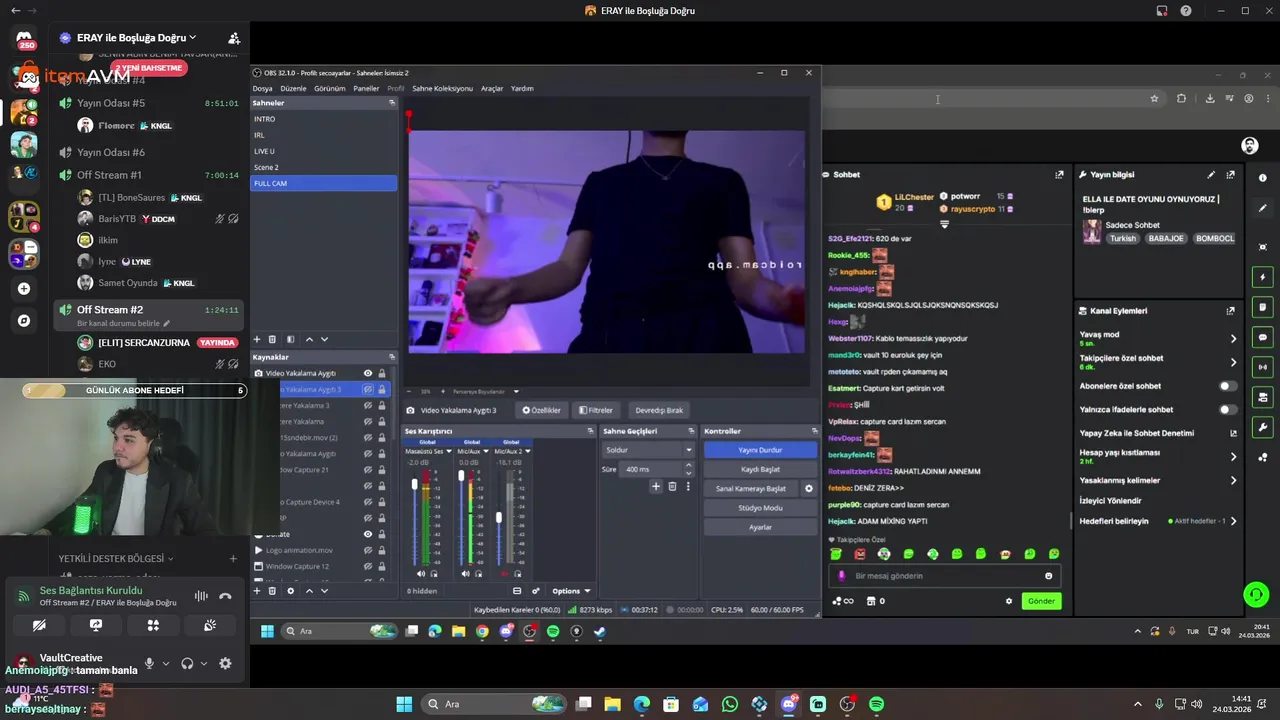Open Filtreler for the selected source
The image size is (1280, 720).
(596, 410)
